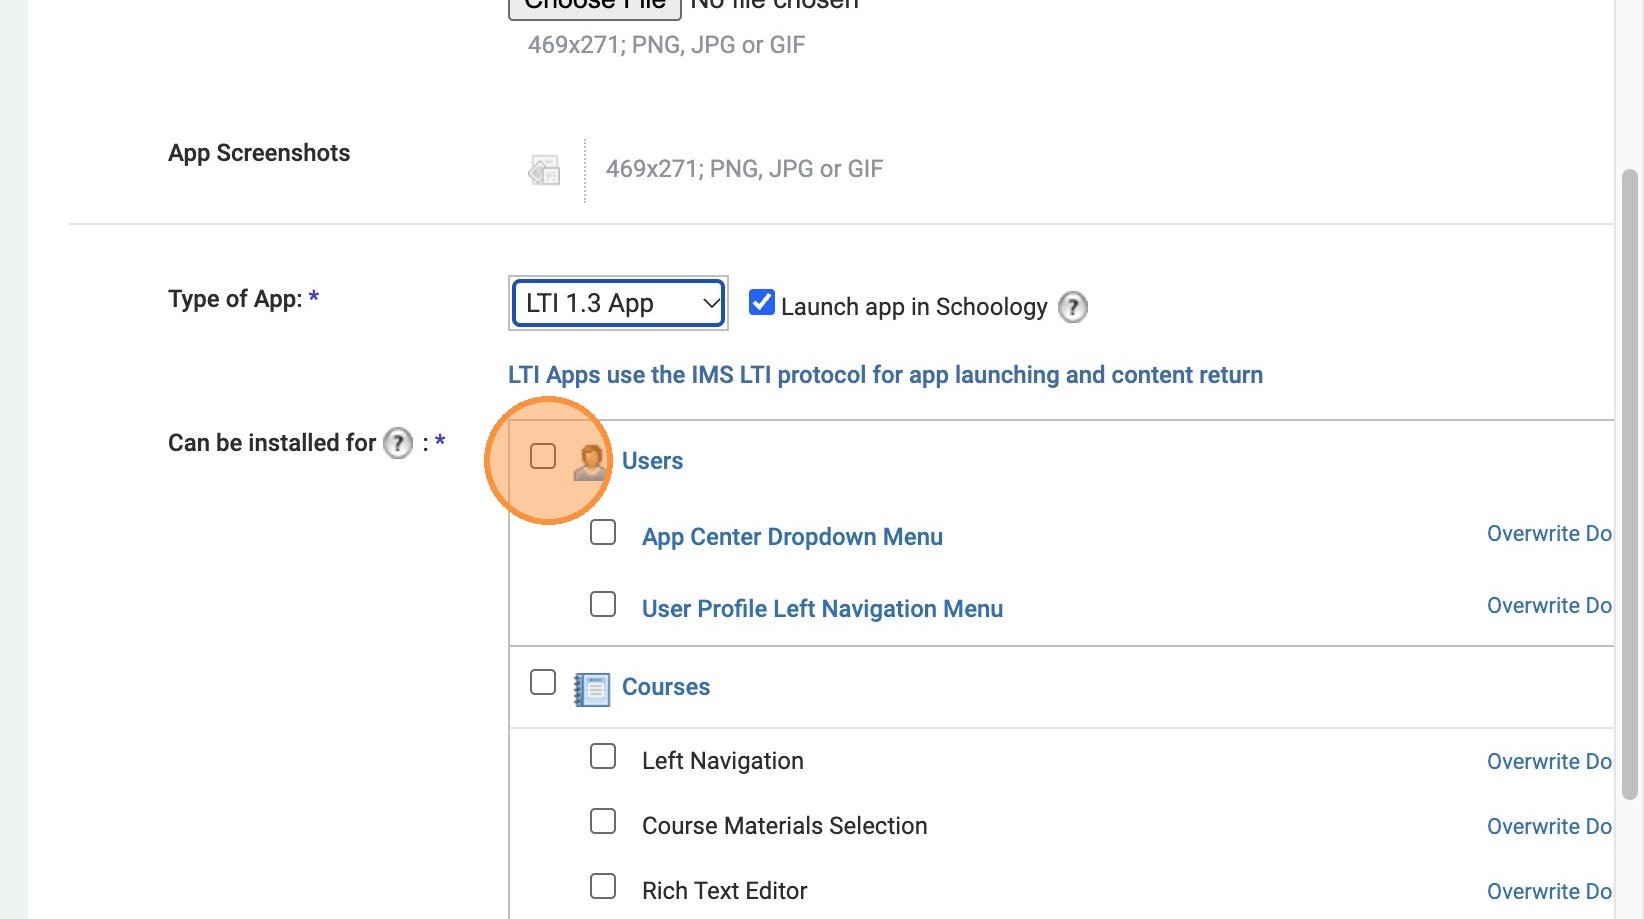This screenshot has width=1644, height=919.
Task: Click the Choose File button
Action: (x=595, y=5)
